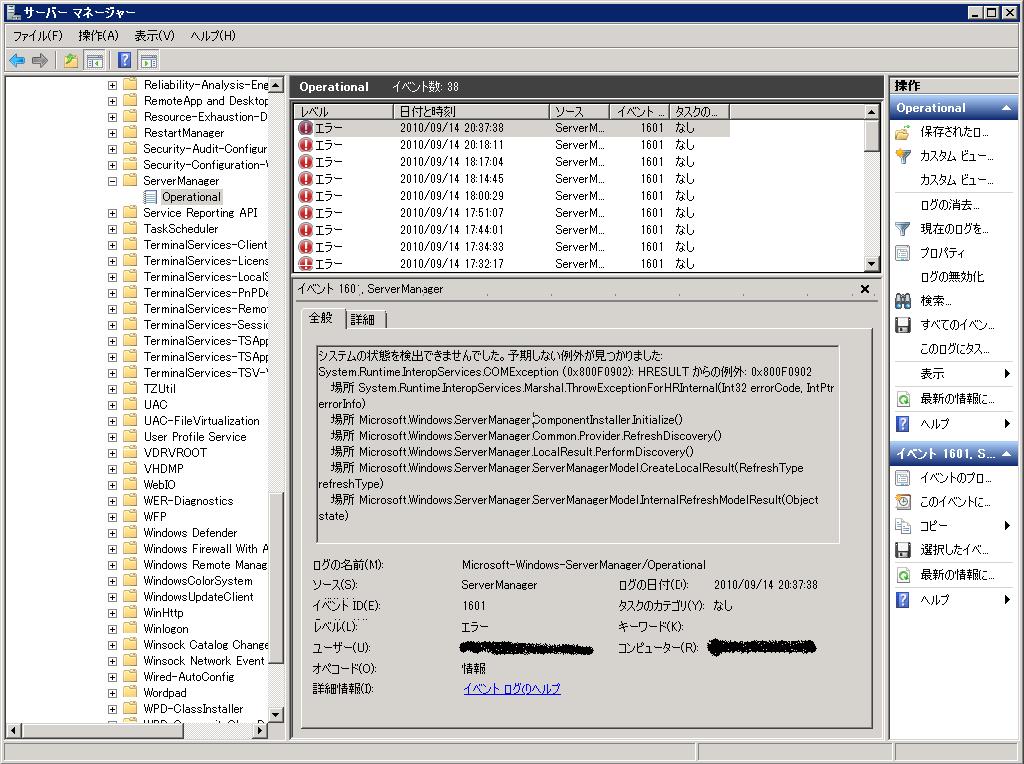This screenshot has width=1024, height=764.
Task: Sort by Date and Time column header
Action: point(472,112)
